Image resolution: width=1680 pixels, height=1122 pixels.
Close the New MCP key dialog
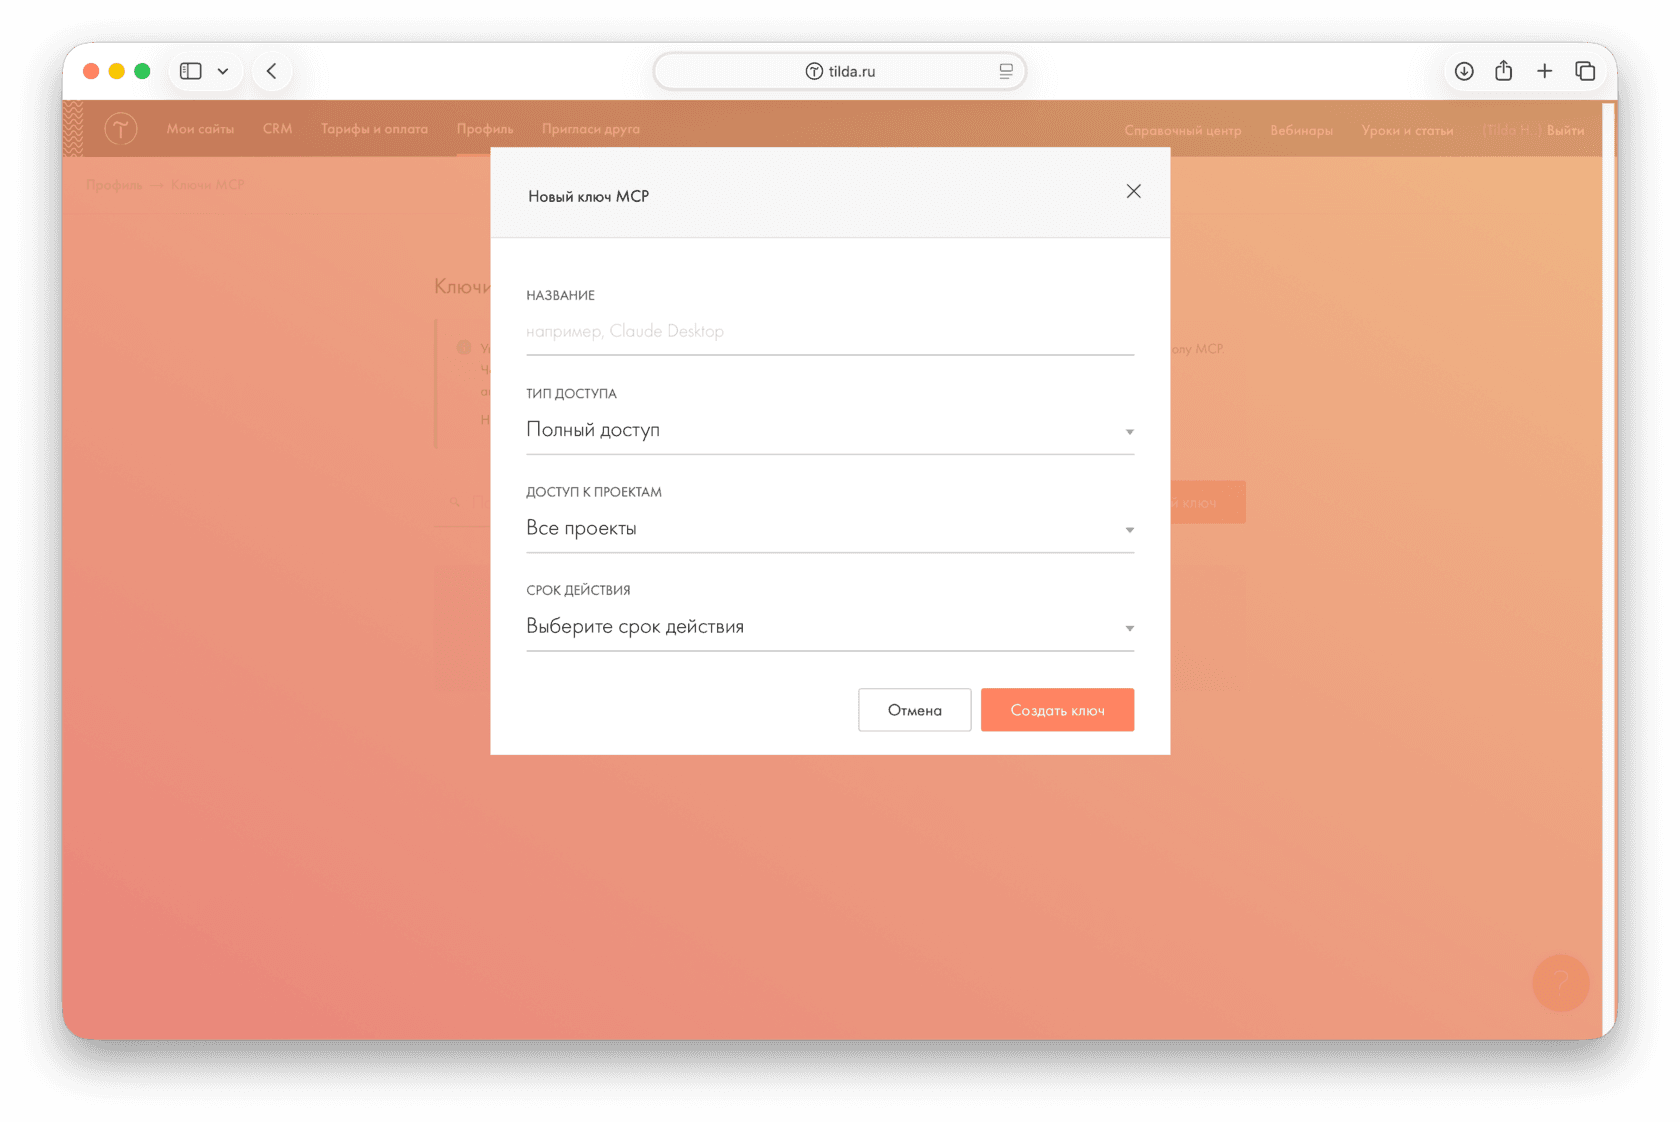[1133, 191]
